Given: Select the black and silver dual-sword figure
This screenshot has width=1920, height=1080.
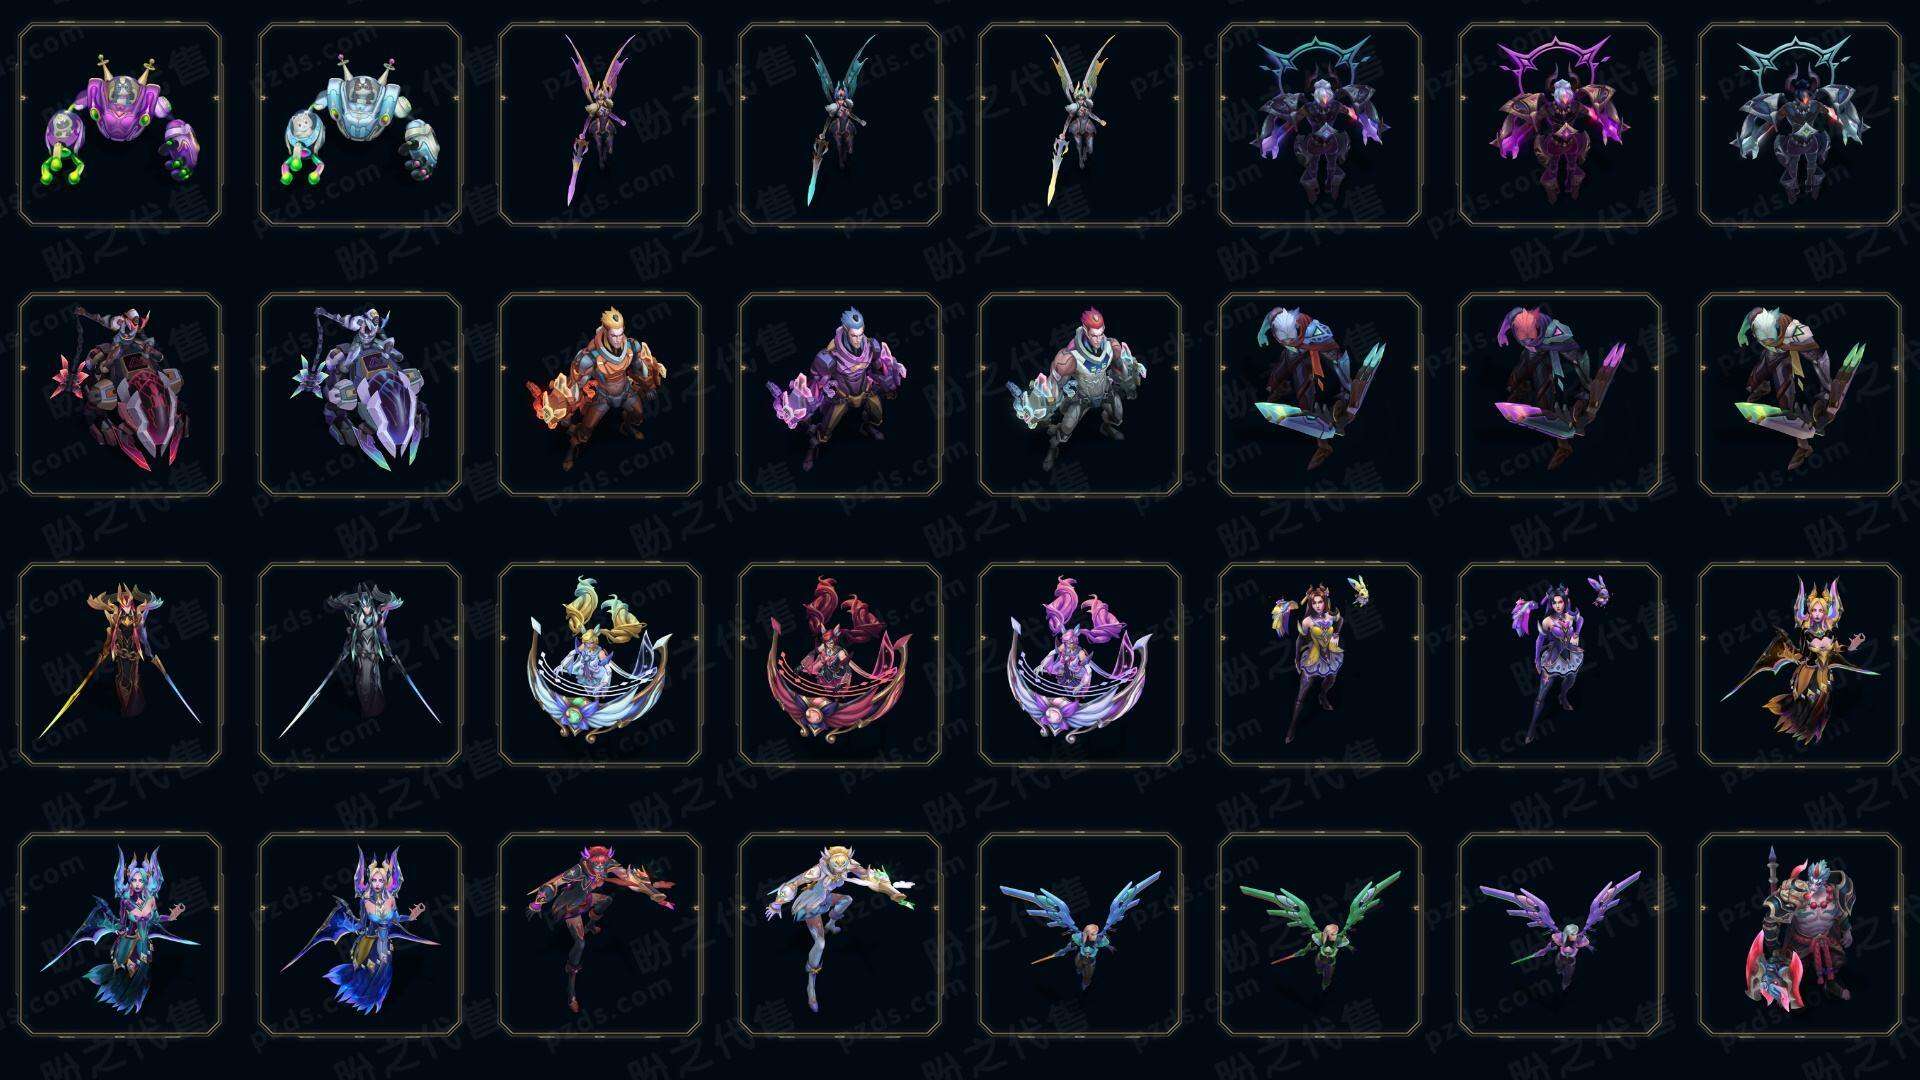Looking at the screenshot, I should [x=360, y=664].
